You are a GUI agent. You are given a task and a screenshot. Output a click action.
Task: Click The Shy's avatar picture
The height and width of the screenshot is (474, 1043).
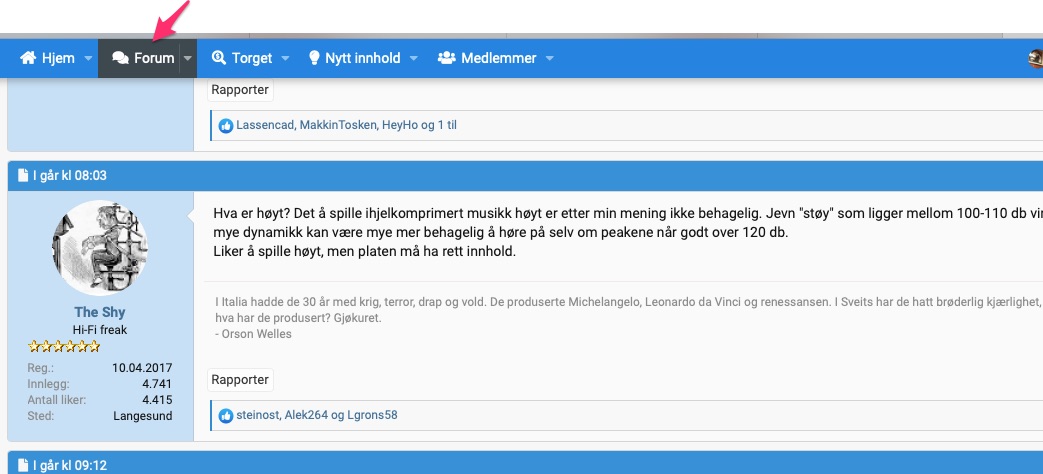tap(100, 248)
